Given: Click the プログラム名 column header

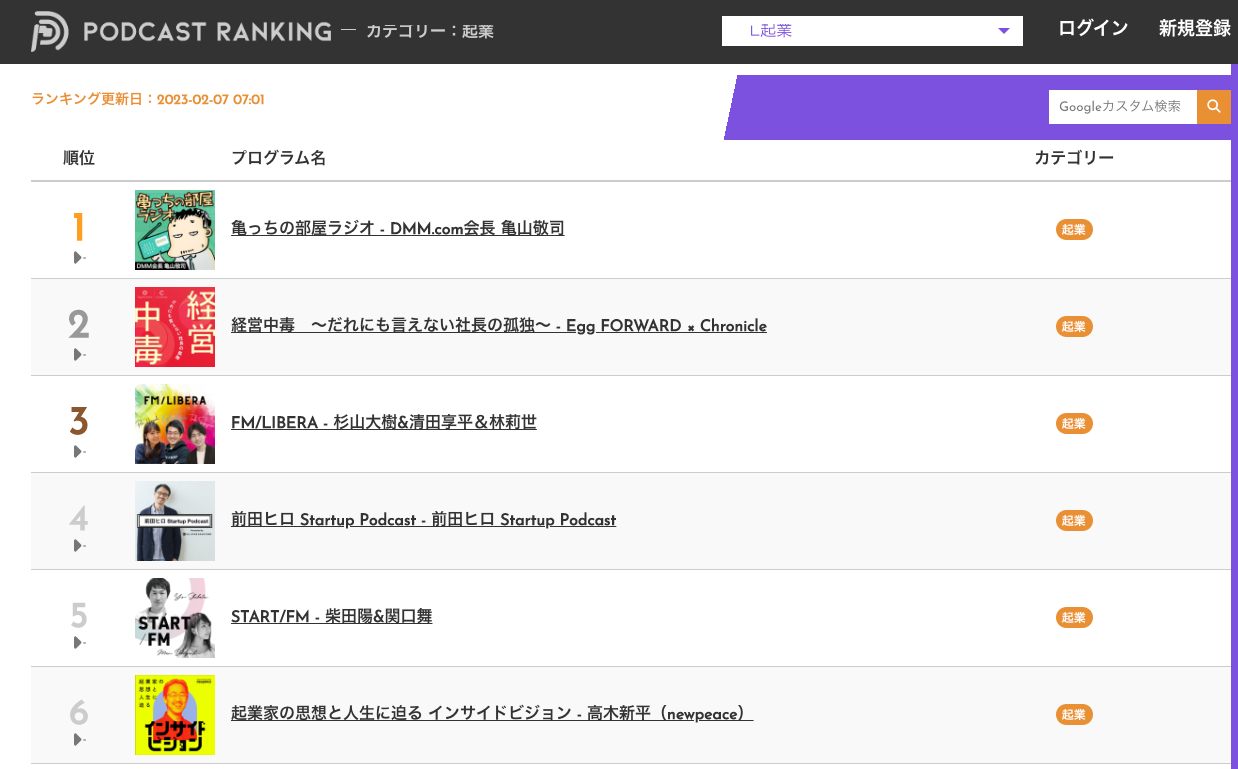Looking at the screenshot, I should [x=278, y=158].
